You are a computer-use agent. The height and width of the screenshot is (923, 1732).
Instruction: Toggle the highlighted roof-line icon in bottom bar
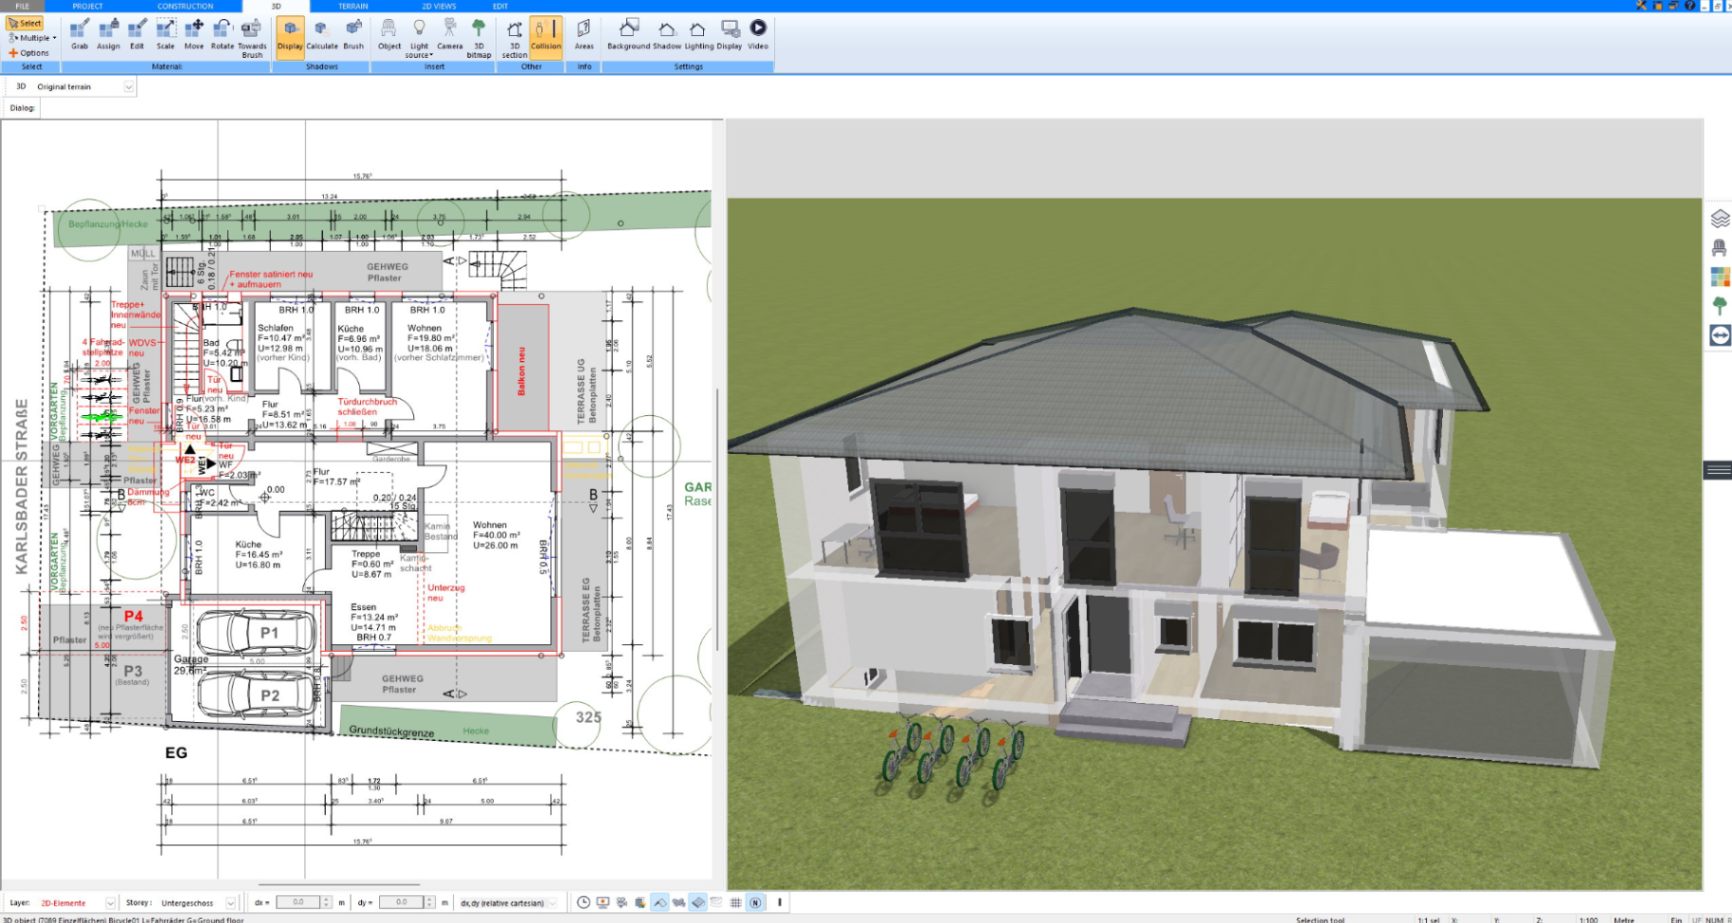tap(660, 902)
